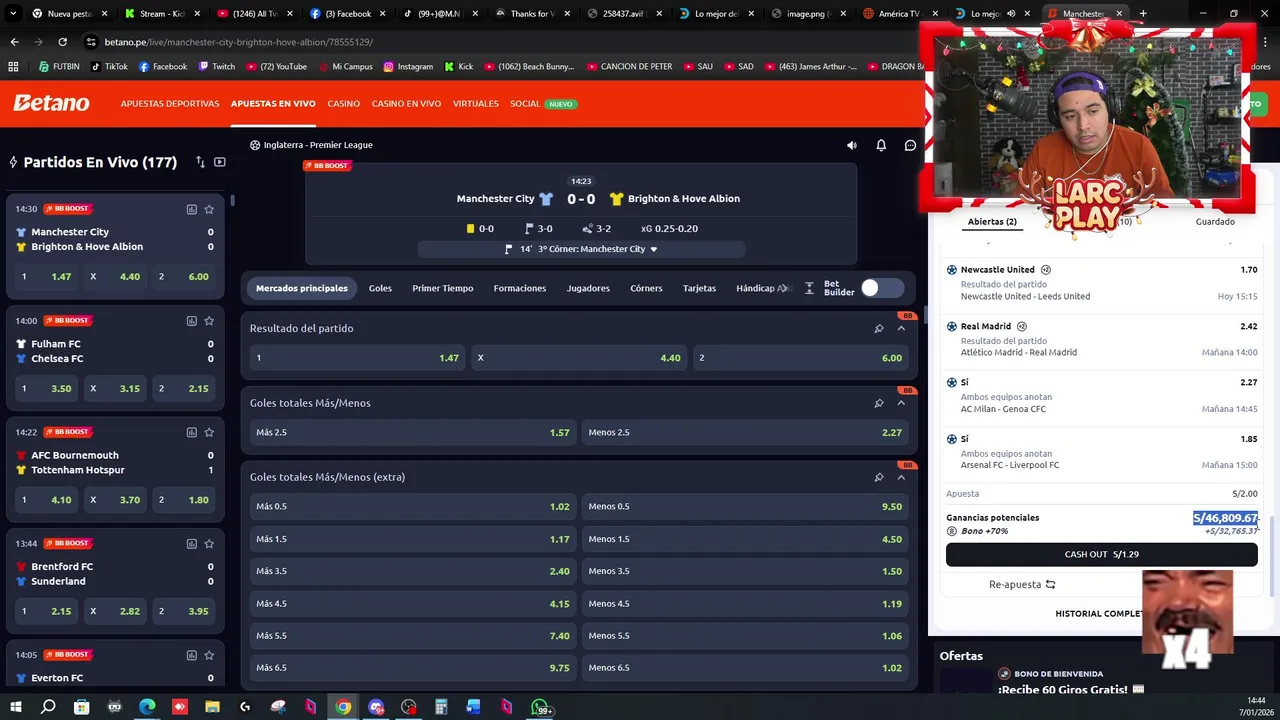Favorite the Fulham FC match with star
The image size is (1280, 720).
(209, 321)
